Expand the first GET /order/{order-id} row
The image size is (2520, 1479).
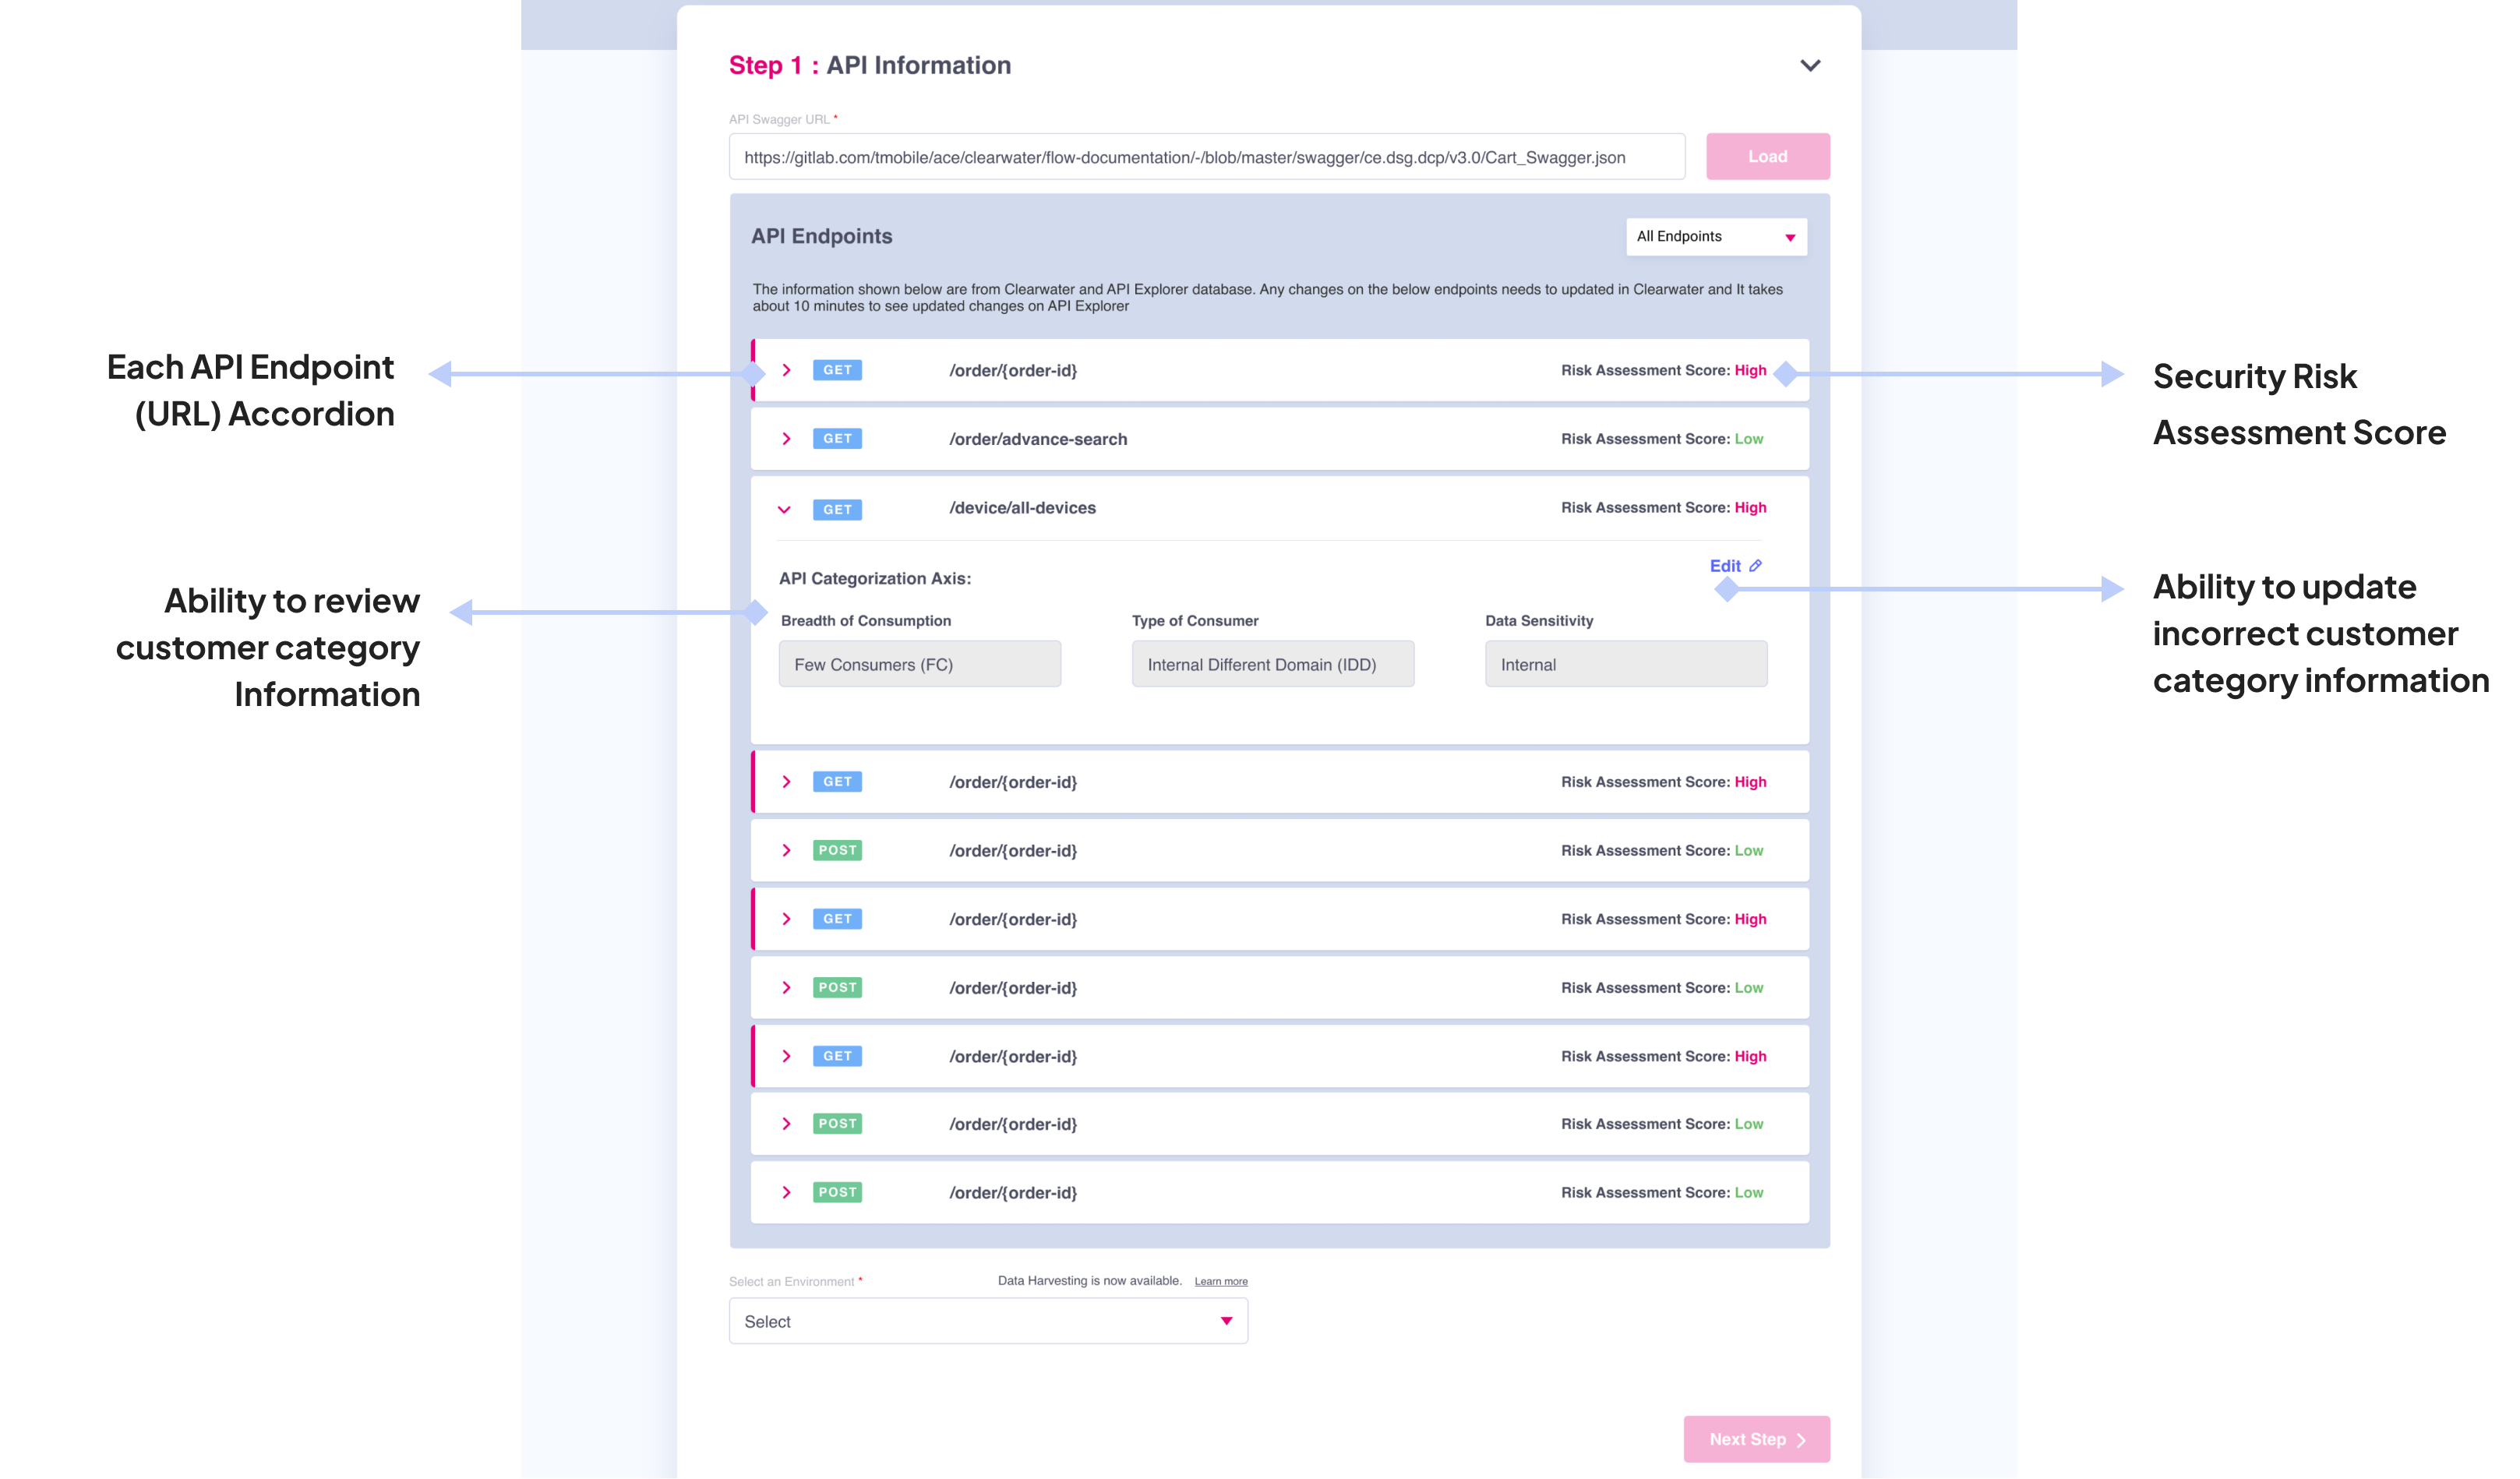click(786, 370)
